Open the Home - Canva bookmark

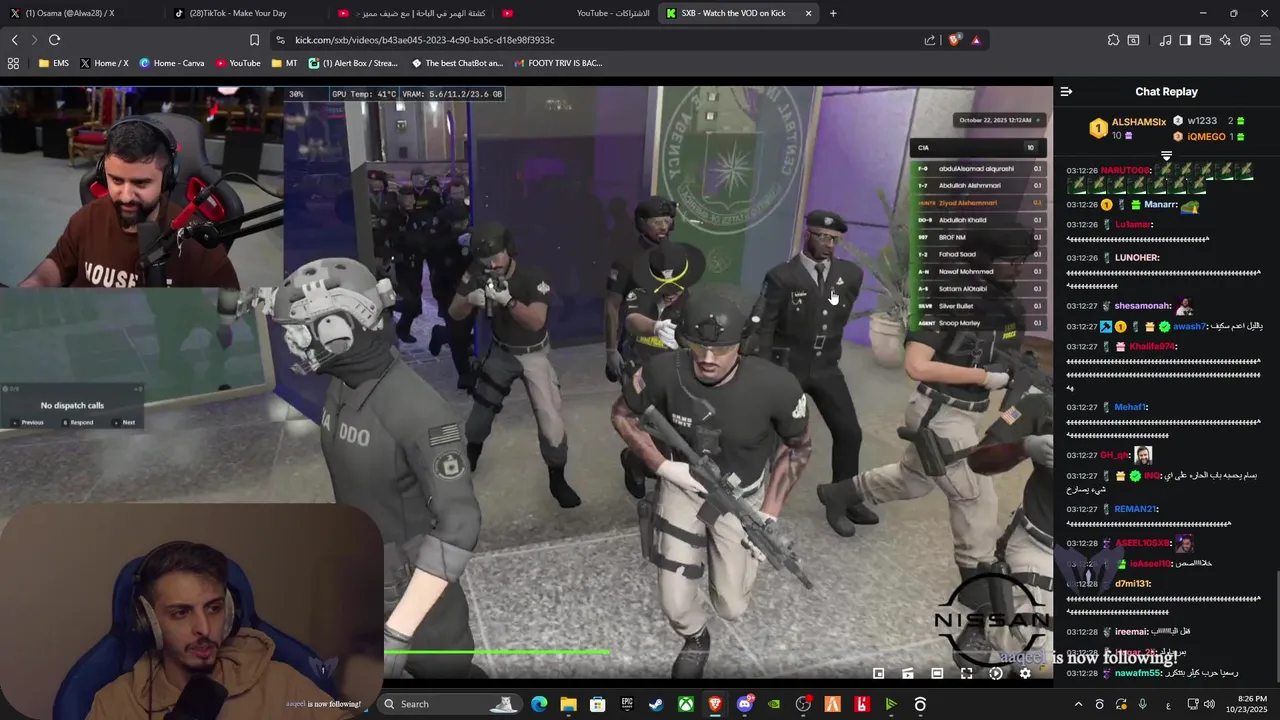[x=172, y=63]
